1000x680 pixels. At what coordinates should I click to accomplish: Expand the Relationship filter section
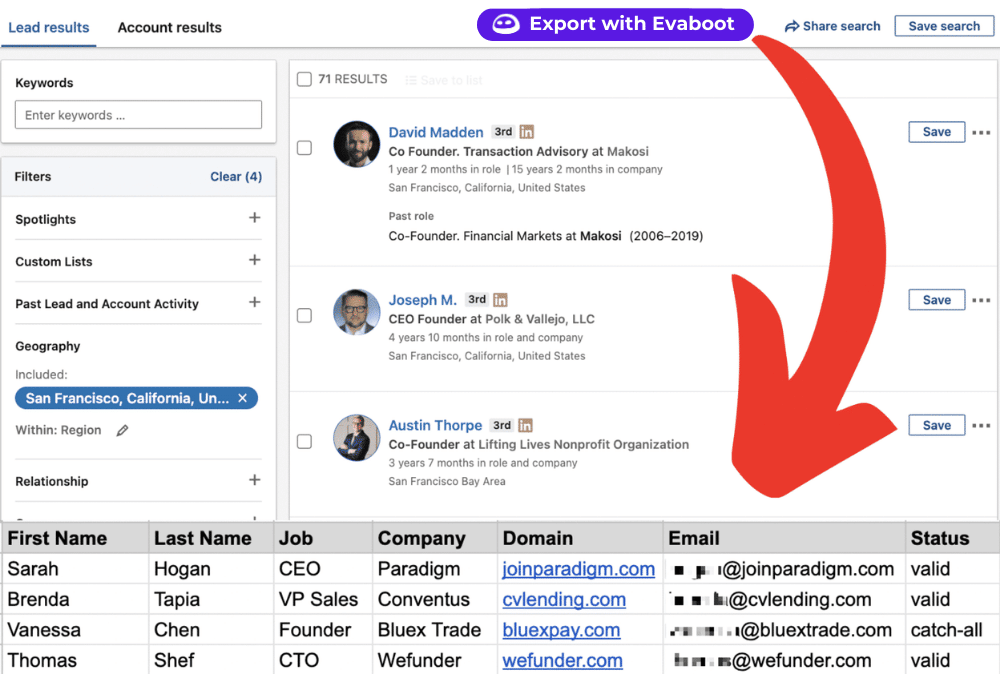tap(255, 481)
